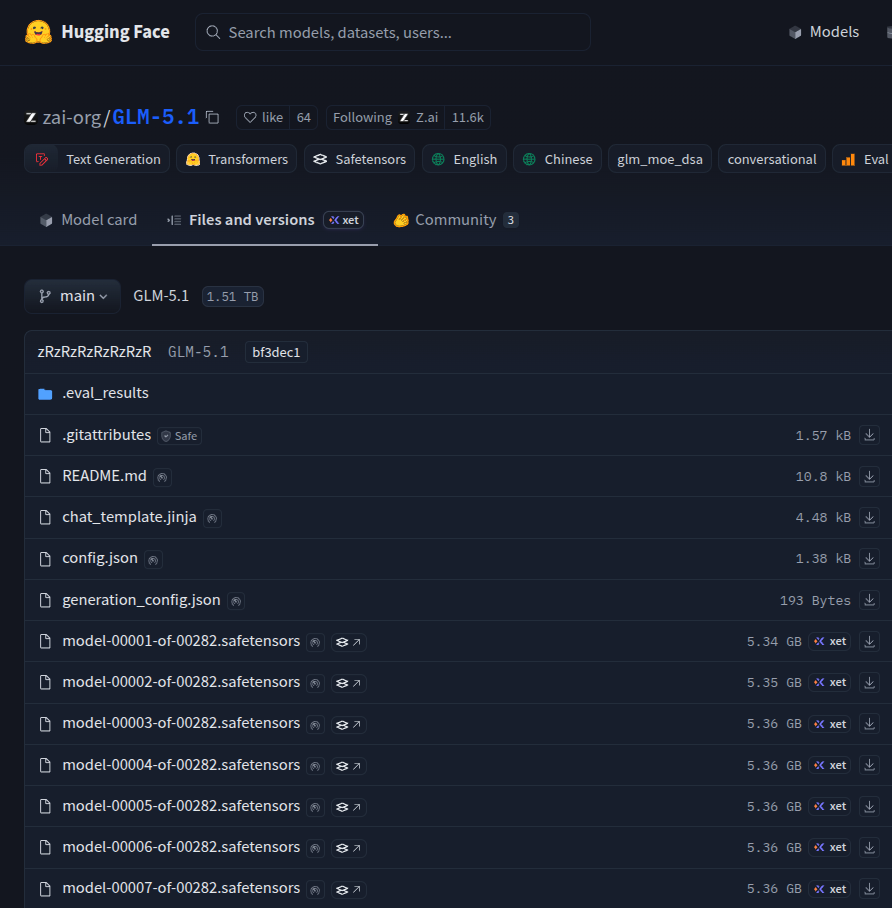The width and height of the screenshot is (892, 908).
Task: Open the .eval_results folder
Action: 105,393
